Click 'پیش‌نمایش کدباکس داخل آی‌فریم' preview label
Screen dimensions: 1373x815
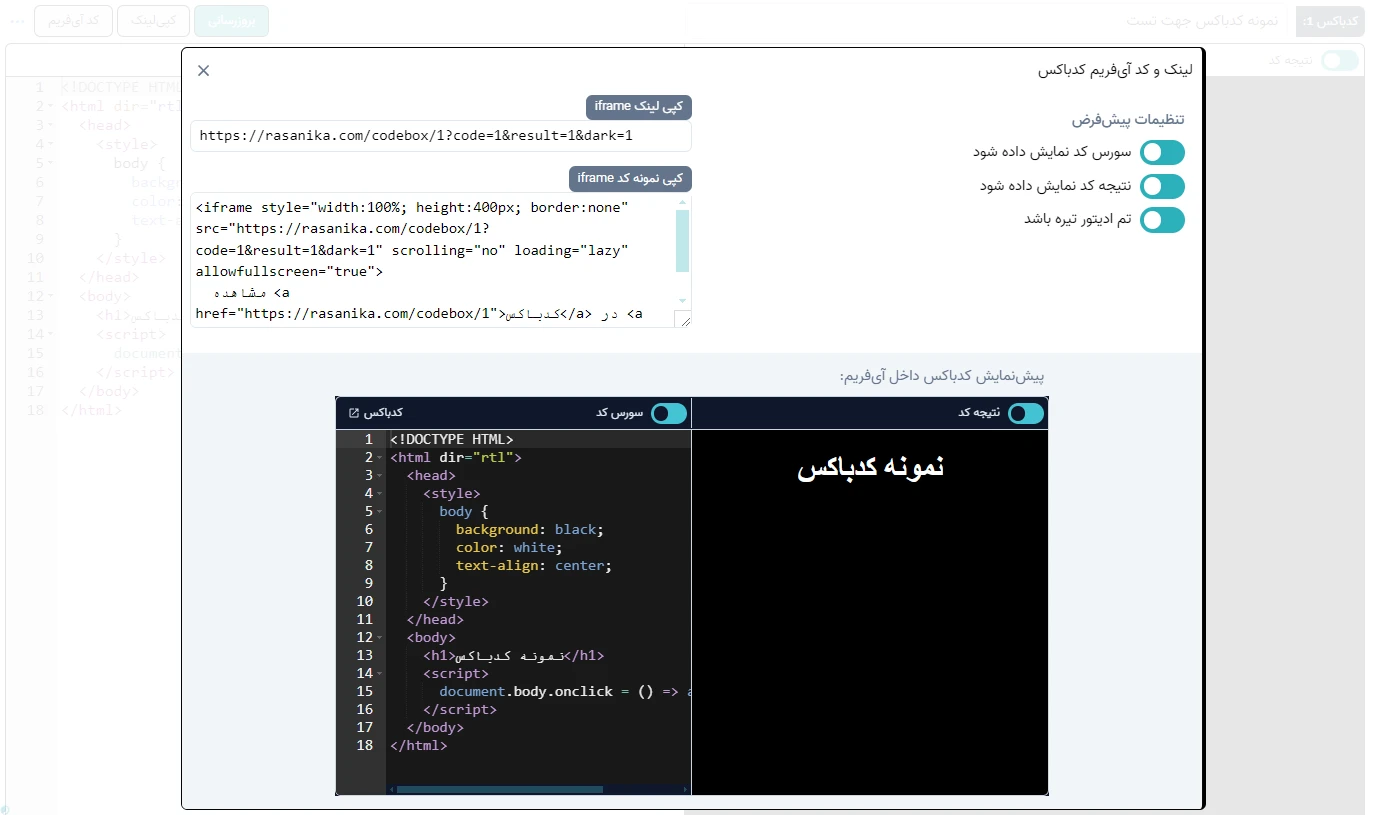click(942, 377)
